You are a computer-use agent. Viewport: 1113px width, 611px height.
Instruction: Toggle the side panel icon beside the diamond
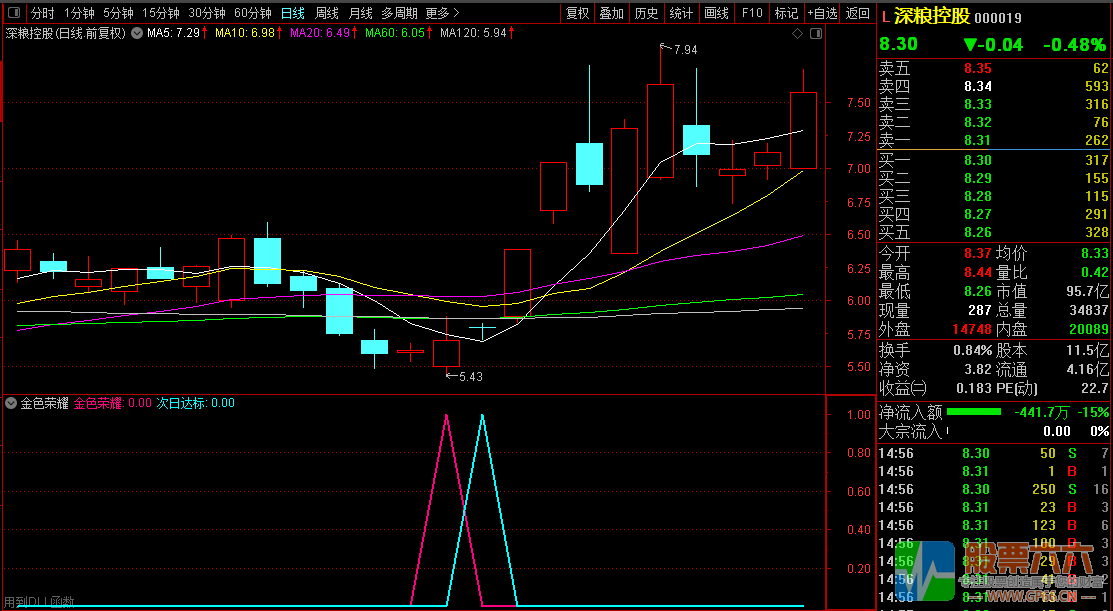(815, 33)
